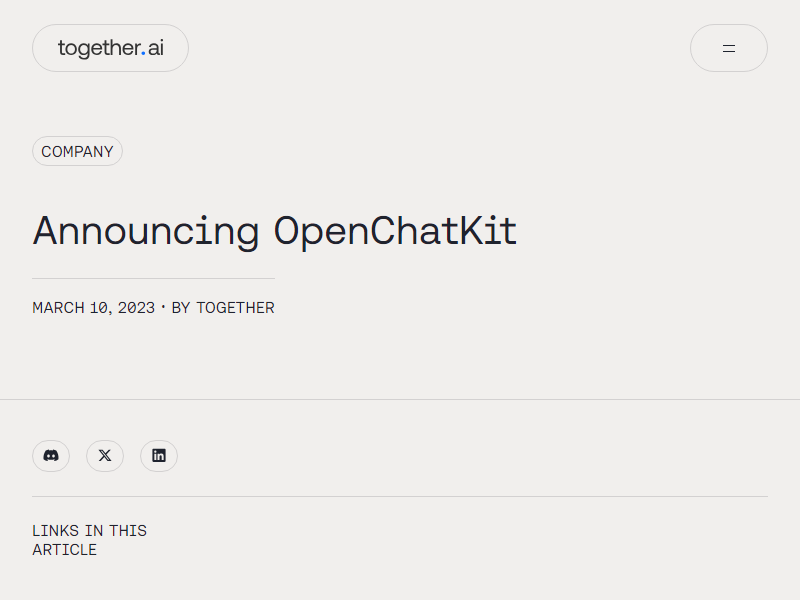Screen dimensions: 800x600
Task: Click the Announcing OpenChatKit headline
Action: point(275,231)
